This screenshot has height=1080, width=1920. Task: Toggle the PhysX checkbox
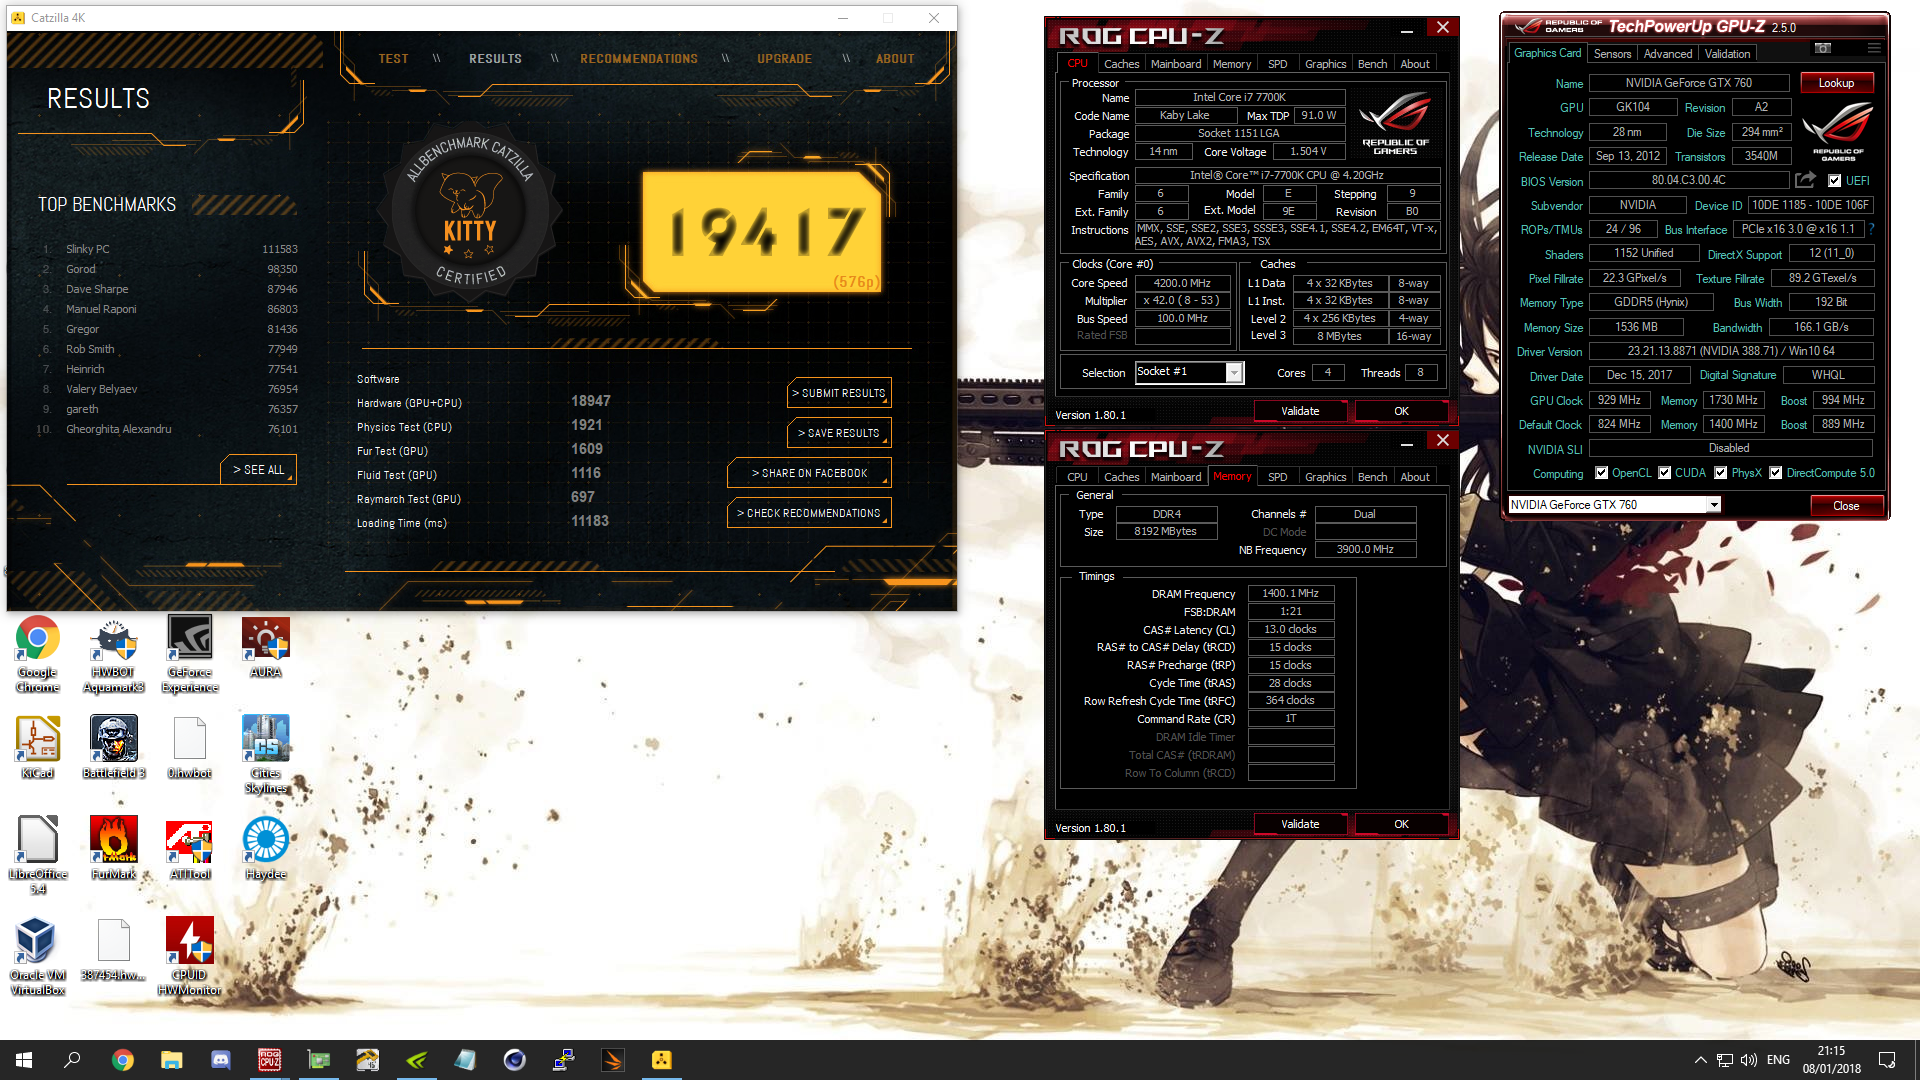click(x=1721, y=473)
